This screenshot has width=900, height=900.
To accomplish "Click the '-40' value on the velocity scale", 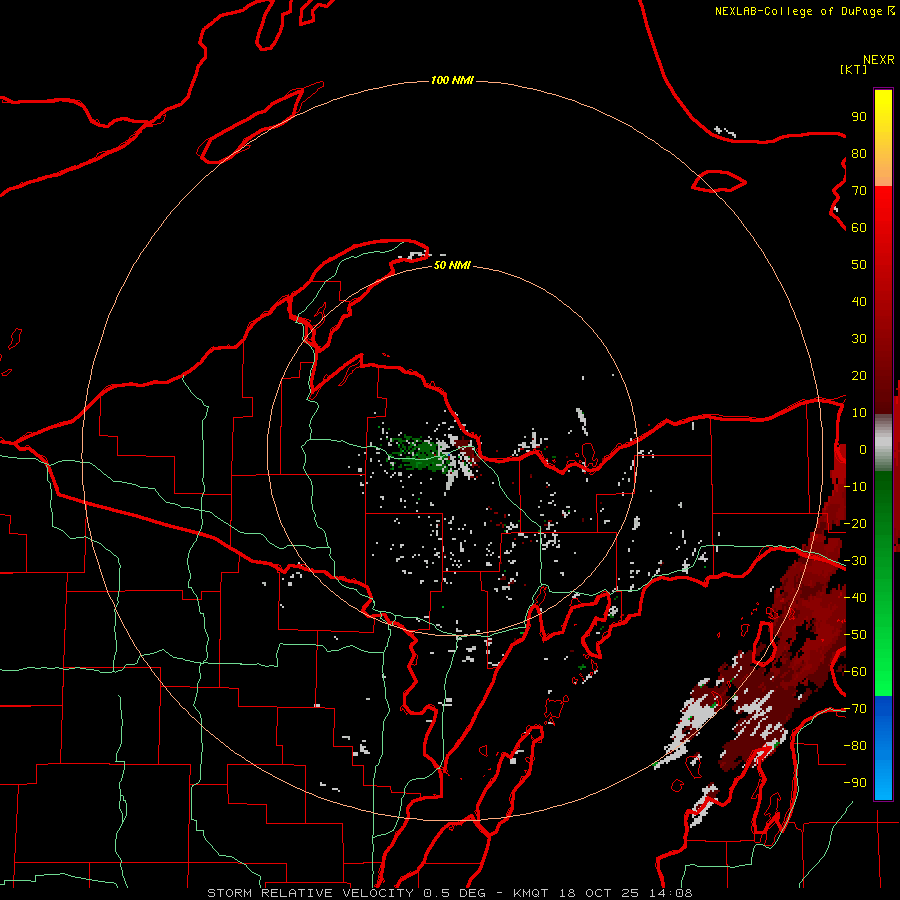I will 855,598.
